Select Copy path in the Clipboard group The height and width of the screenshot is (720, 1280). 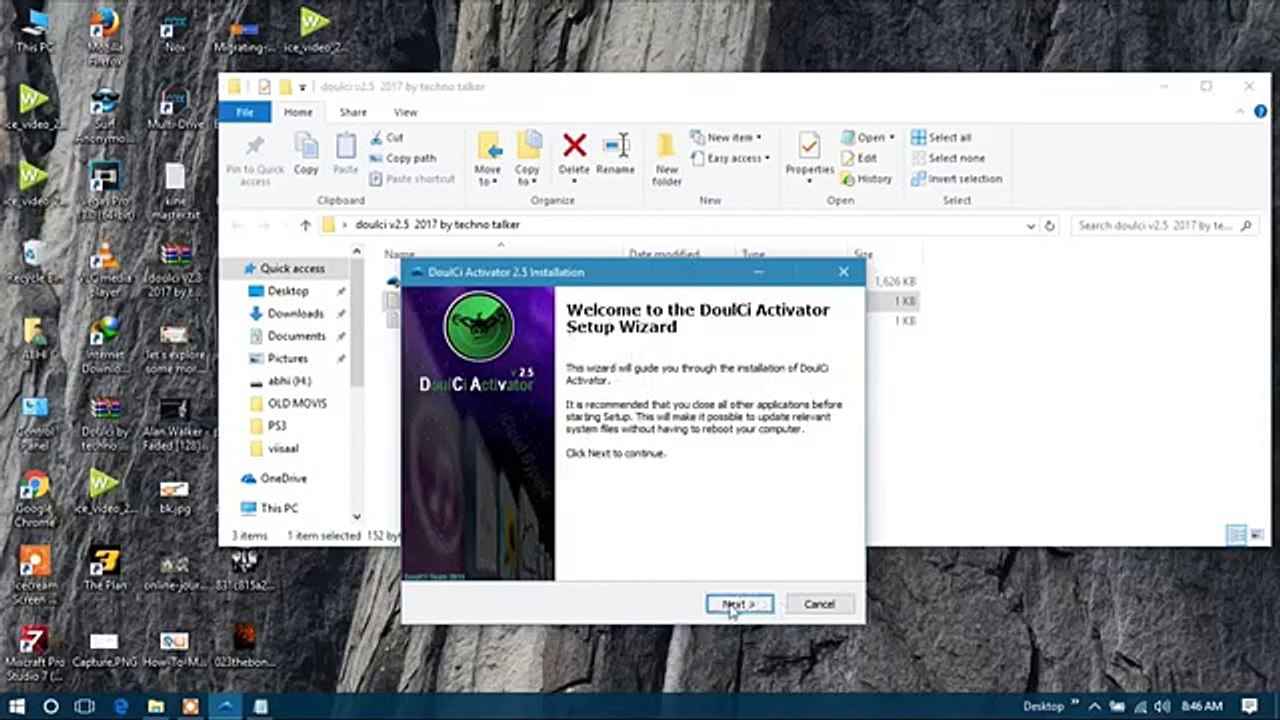[x=403, y=158]
